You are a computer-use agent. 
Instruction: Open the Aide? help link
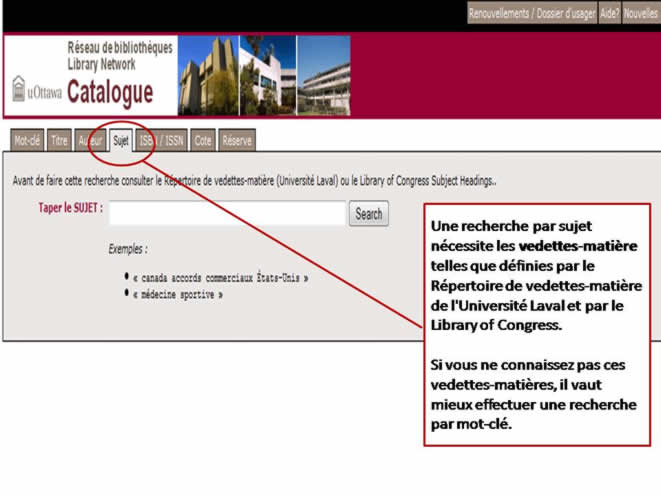pyautogui.click(x=610, y=13)
